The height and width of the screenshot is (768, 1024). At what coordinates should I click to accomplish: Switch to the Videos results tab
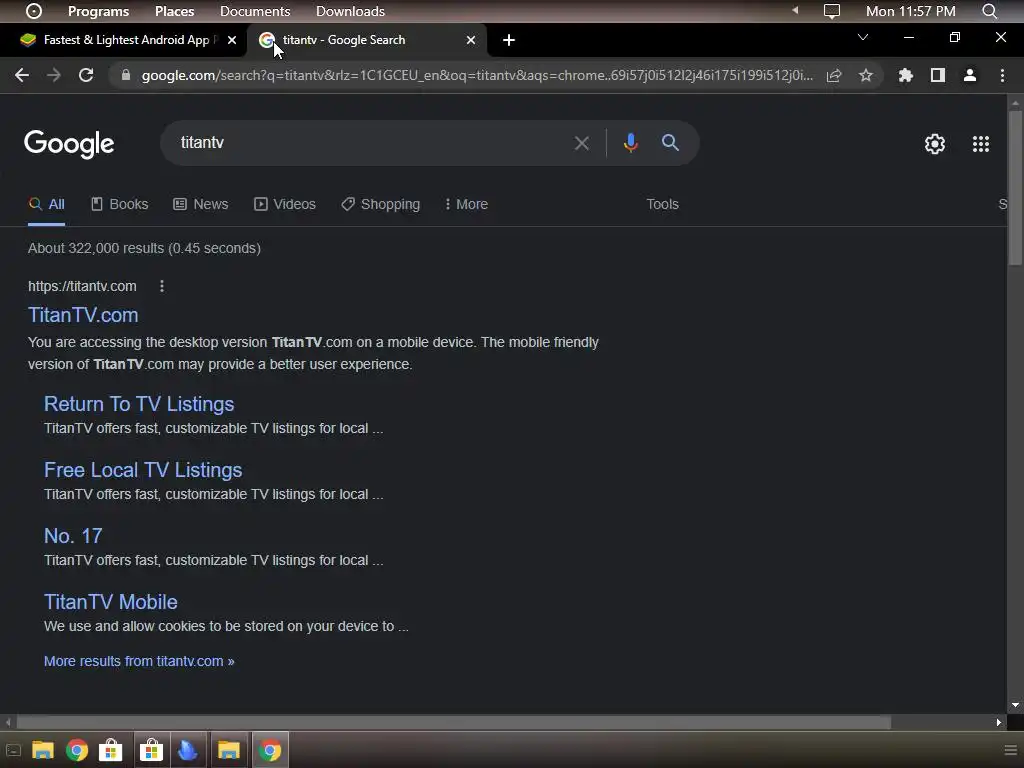285,204
